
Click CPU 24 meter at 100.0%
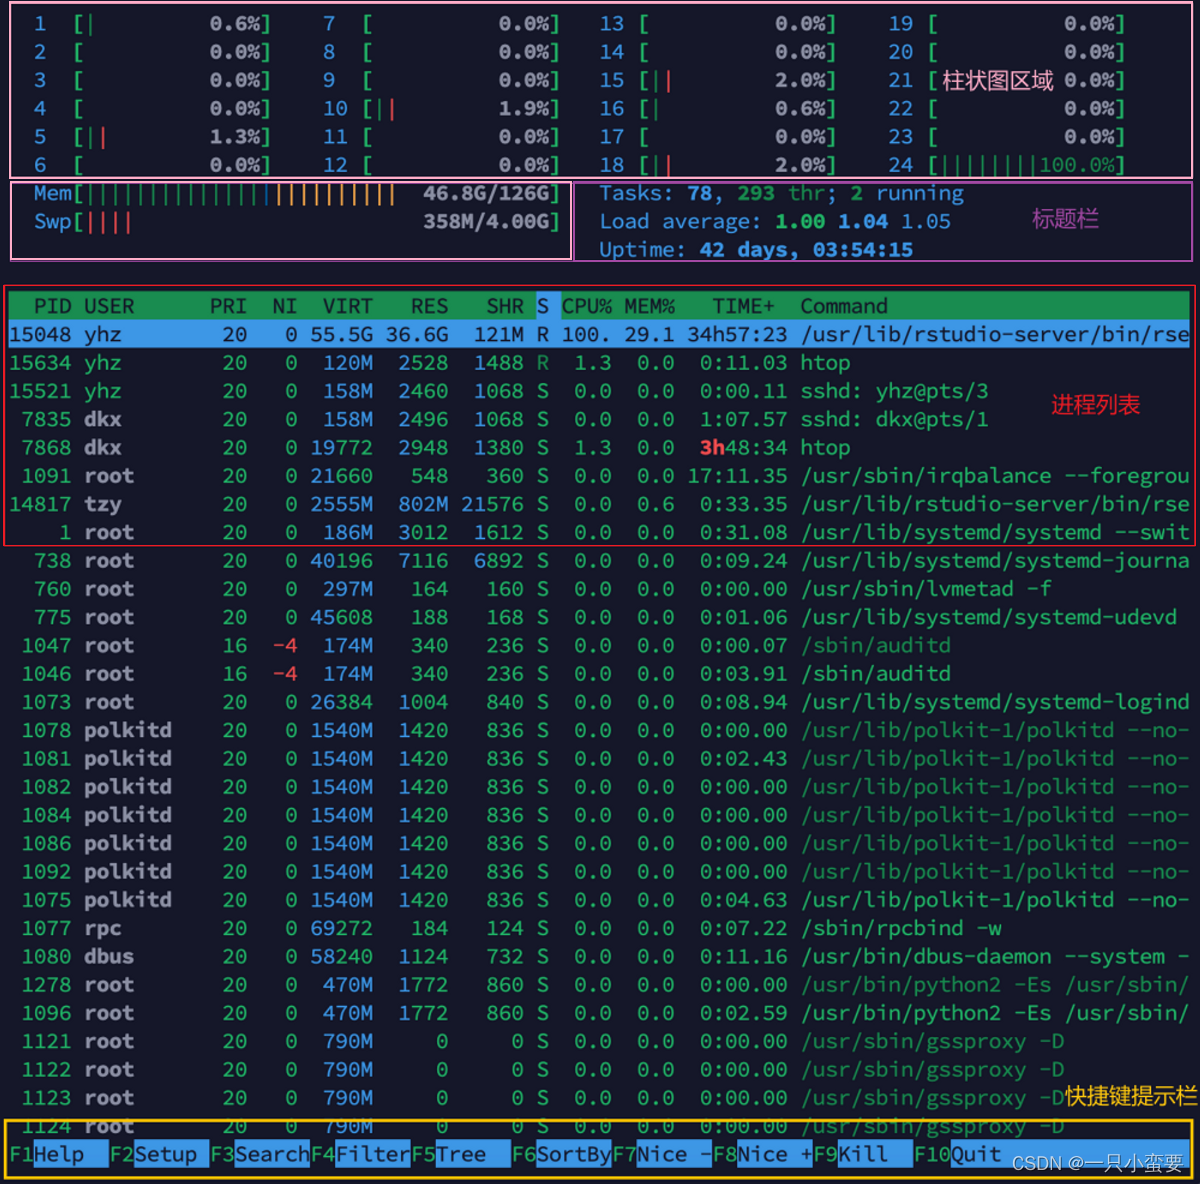click(x=1007, y=165)
